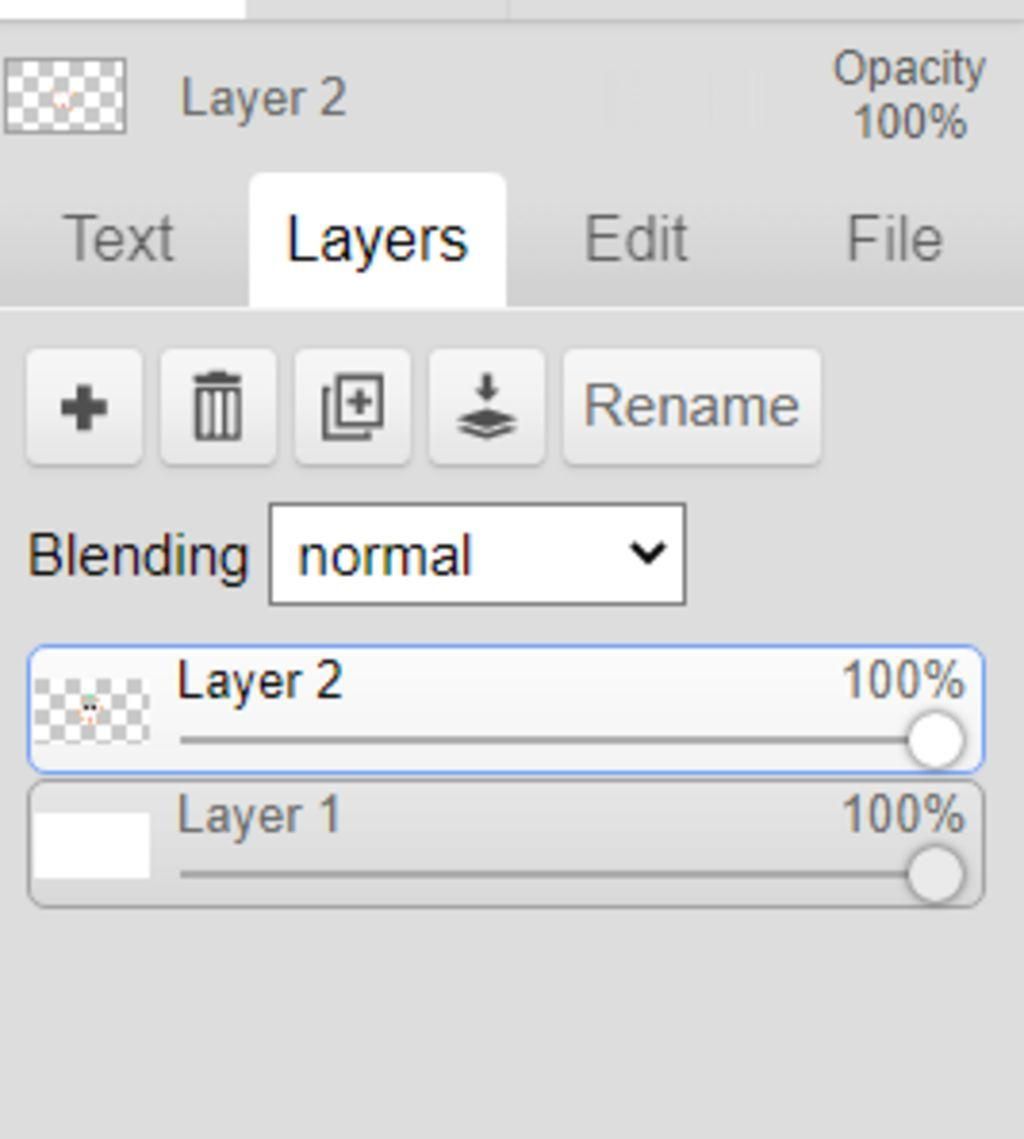Switch to the Text tab
The height and width of the screenshot is (1139, 1024).
pos(118,240)
